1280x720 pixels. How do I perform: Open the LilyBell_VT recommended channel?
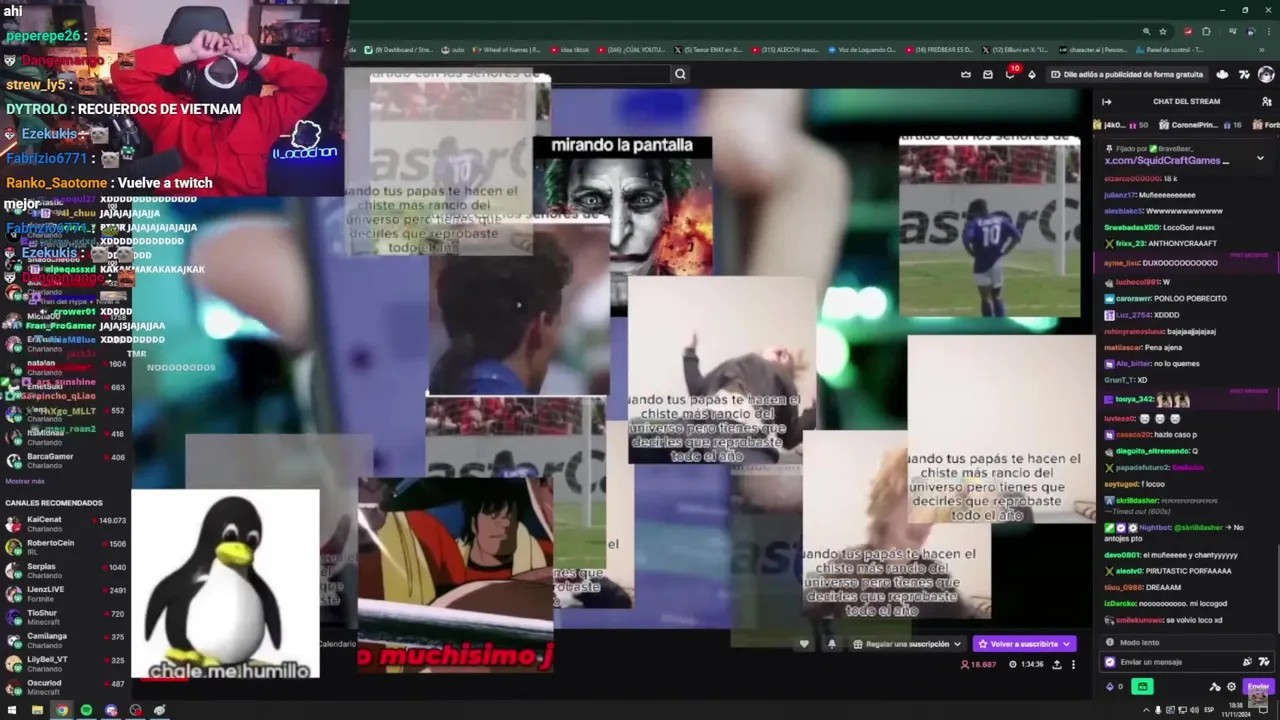pos(65,663)
